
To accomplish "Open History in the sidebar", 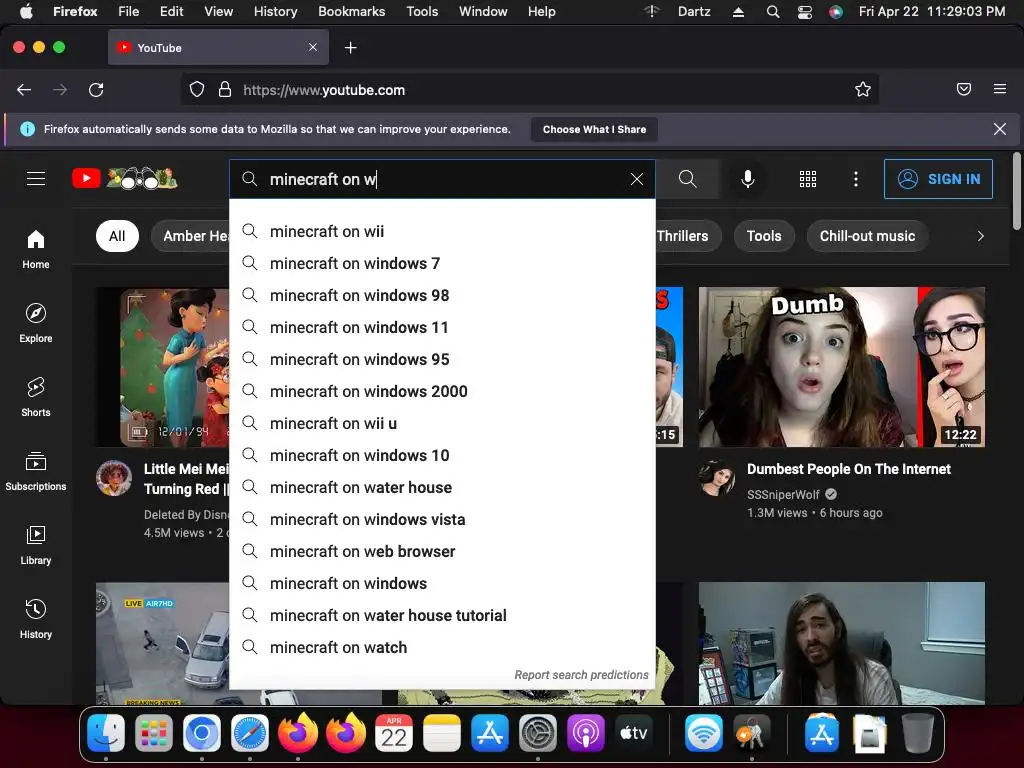I will (36, 618).
